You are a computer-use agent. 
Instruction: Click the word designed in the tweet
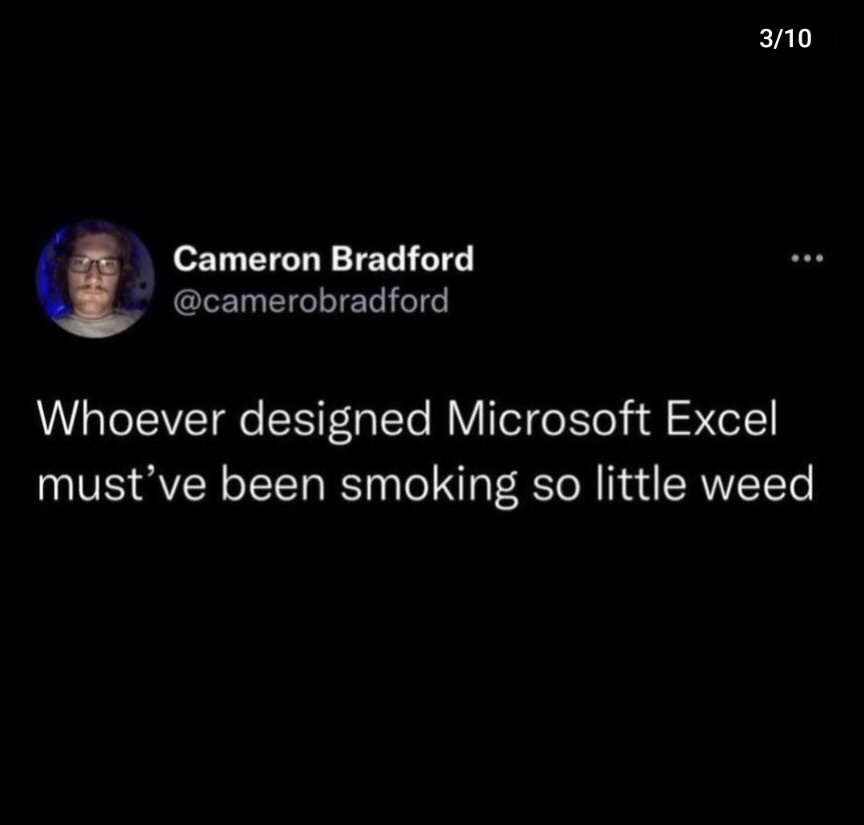[x=336, y=421]
